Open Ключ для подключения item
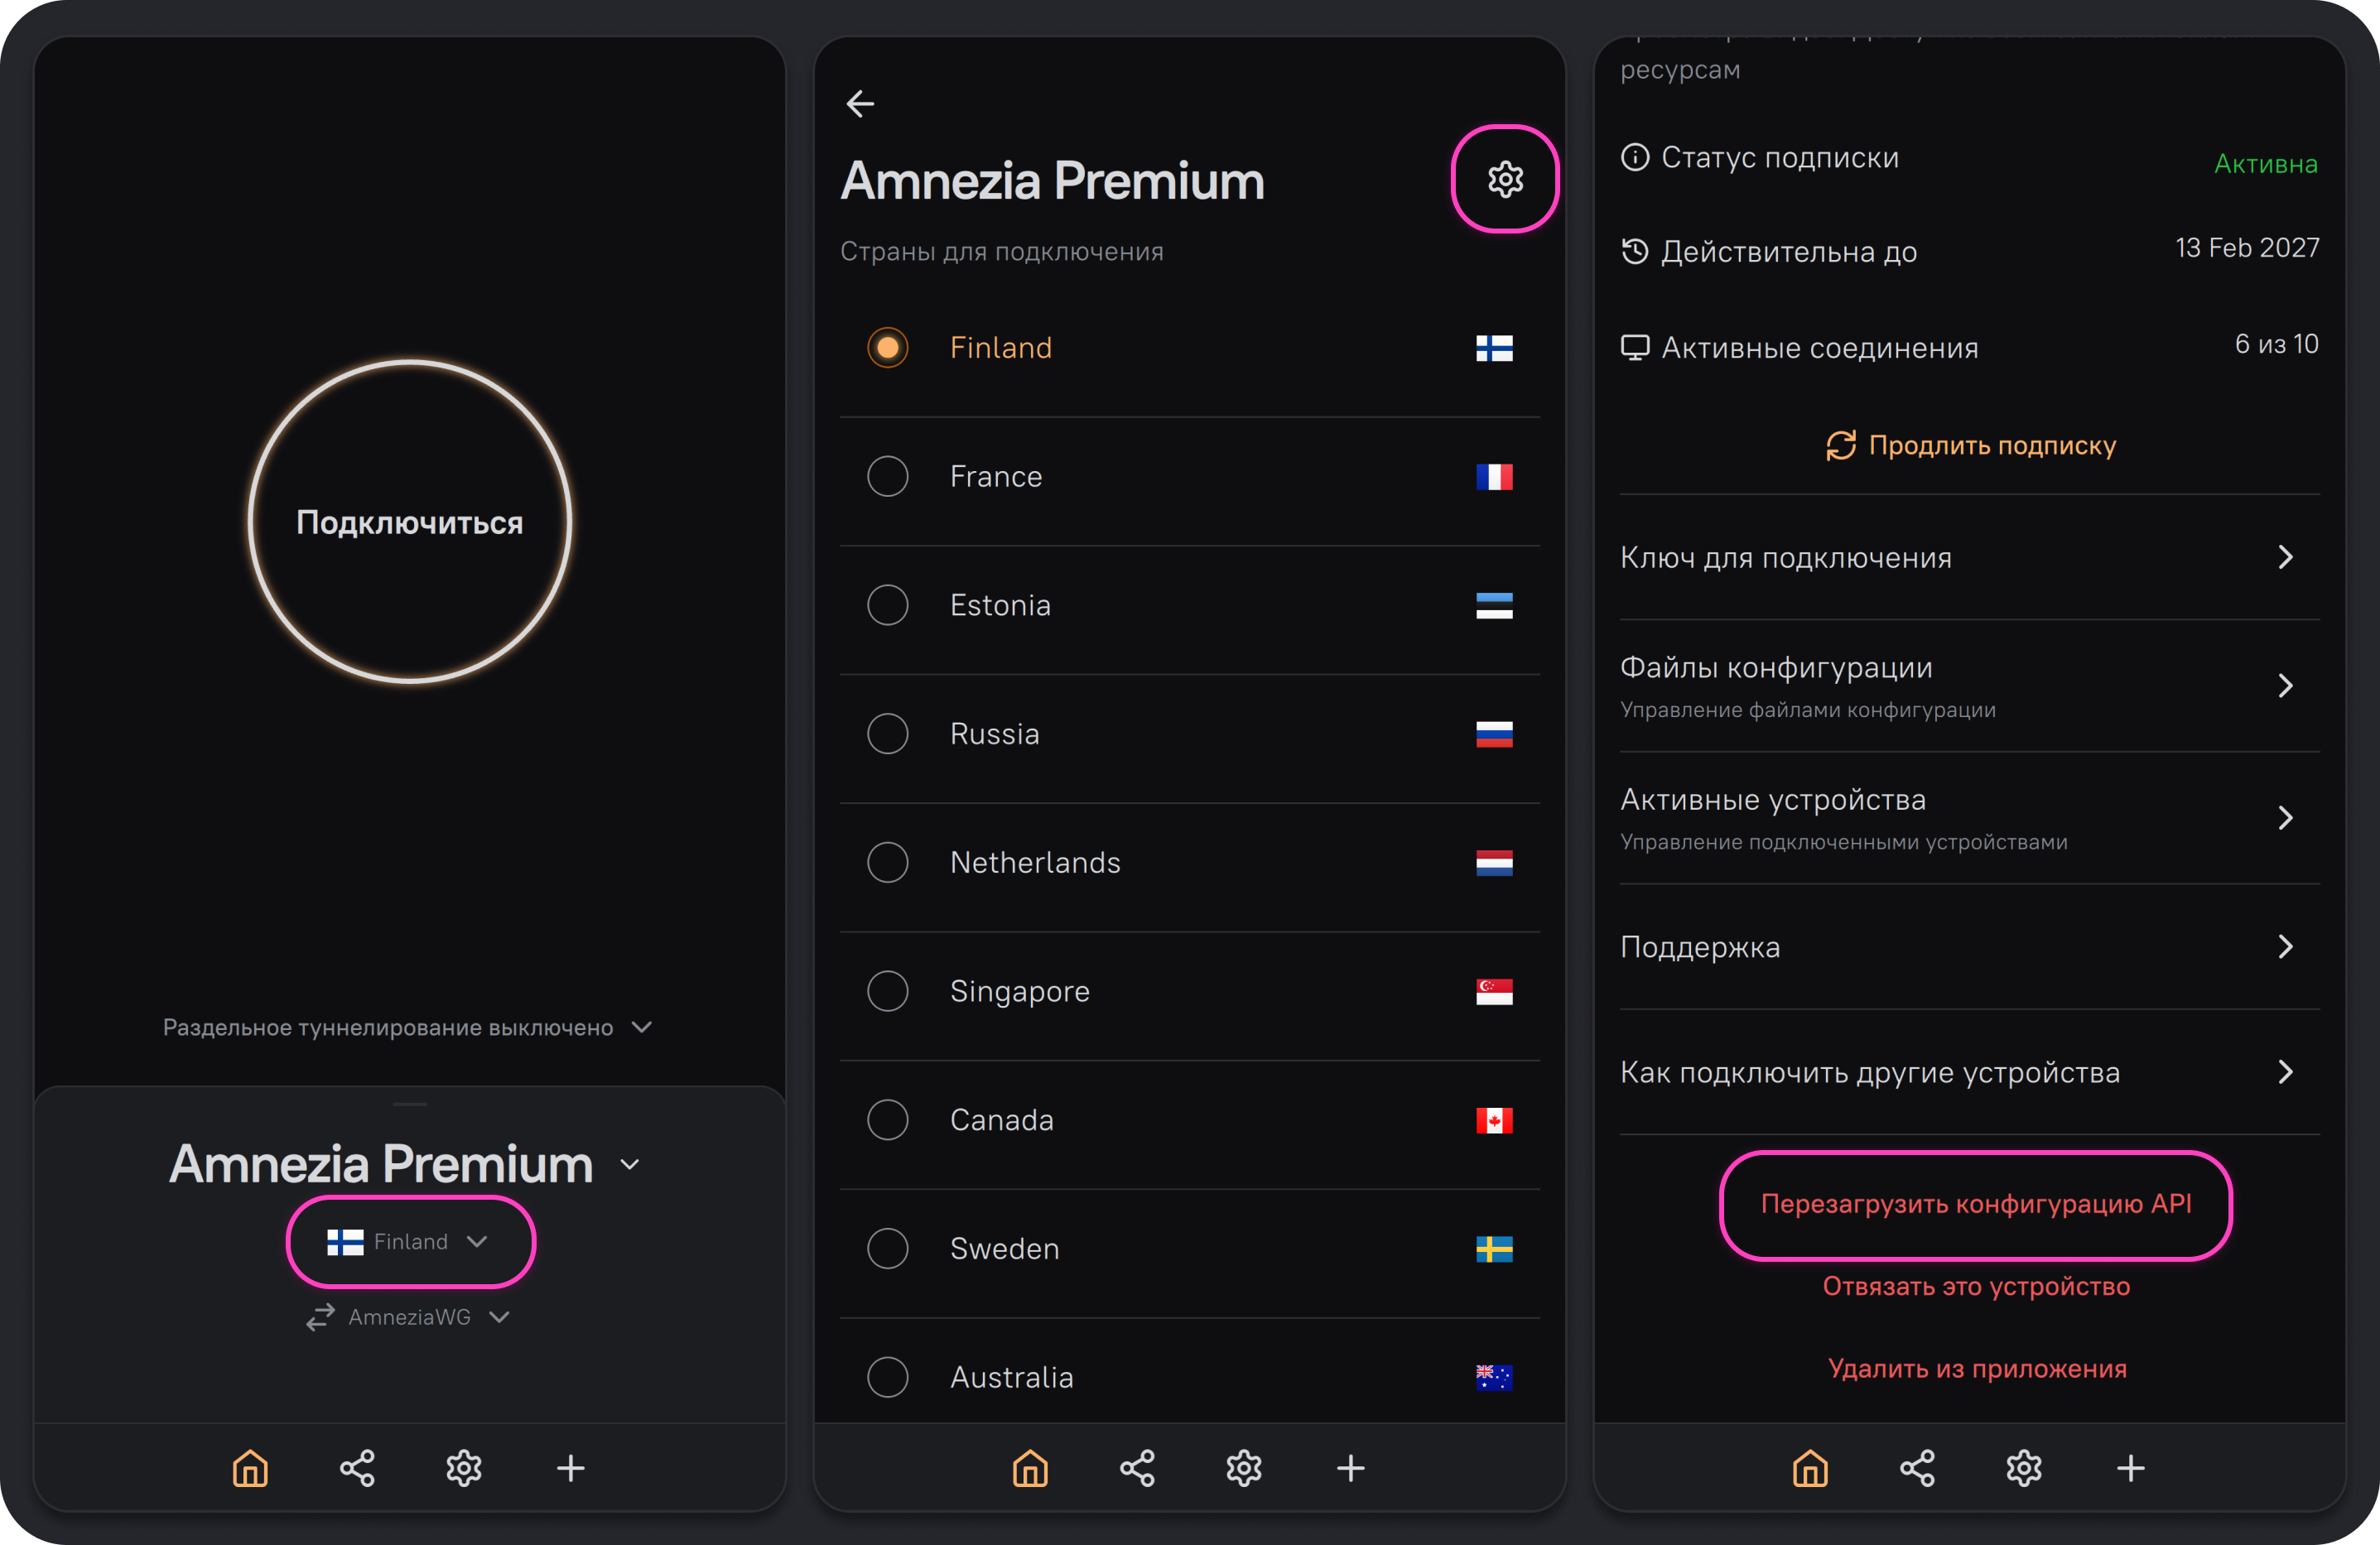The height and width of the screenshot is (1545, 2380). pos(1969,557)
